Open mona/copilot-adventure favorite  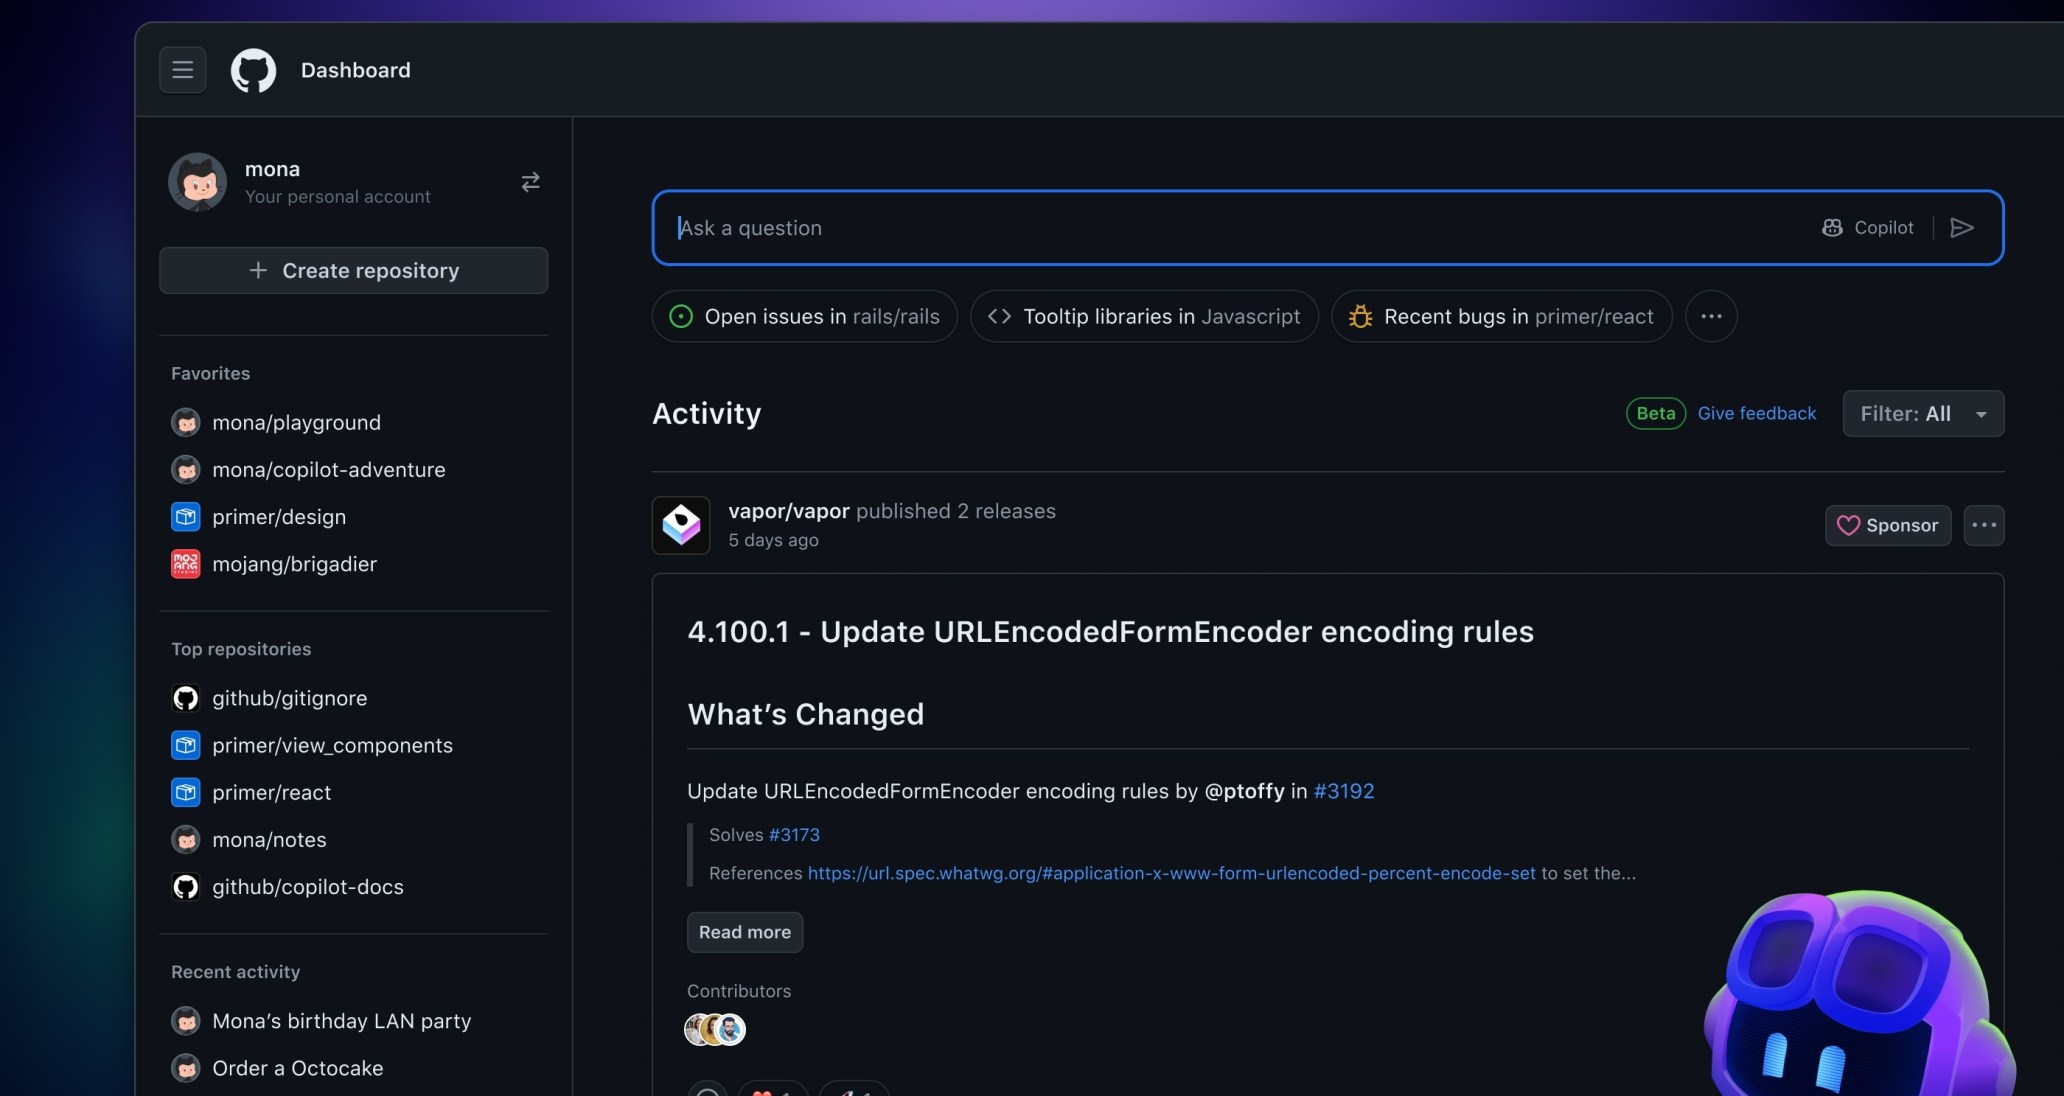(329, 469)
